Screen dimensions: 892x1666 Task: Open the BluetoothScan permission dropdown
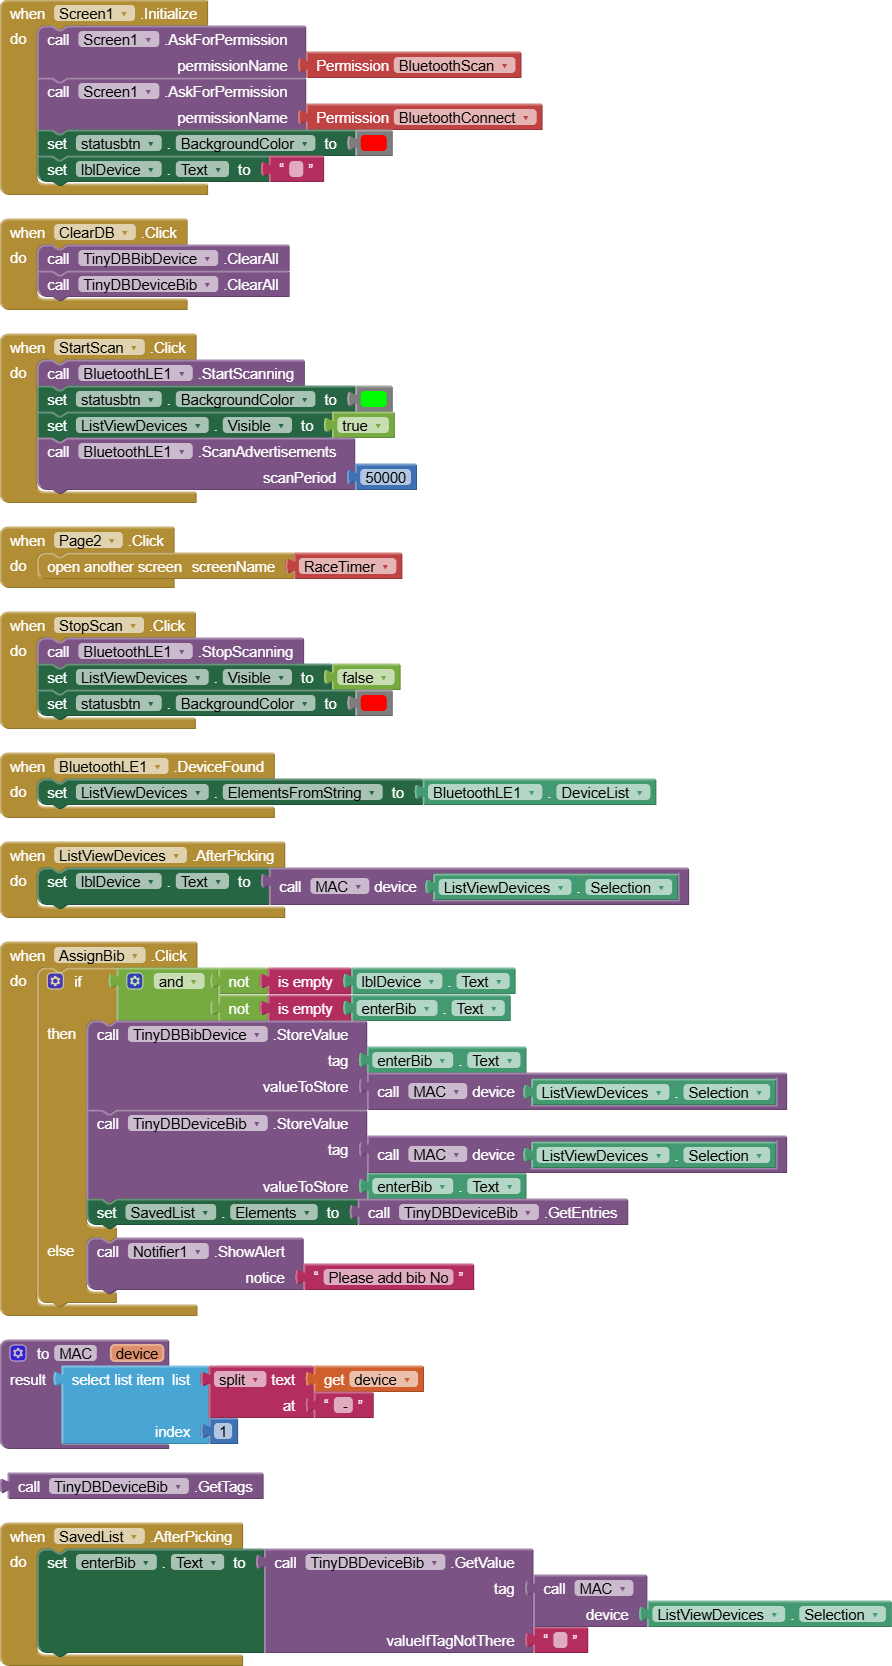click(x=506, y=66)
